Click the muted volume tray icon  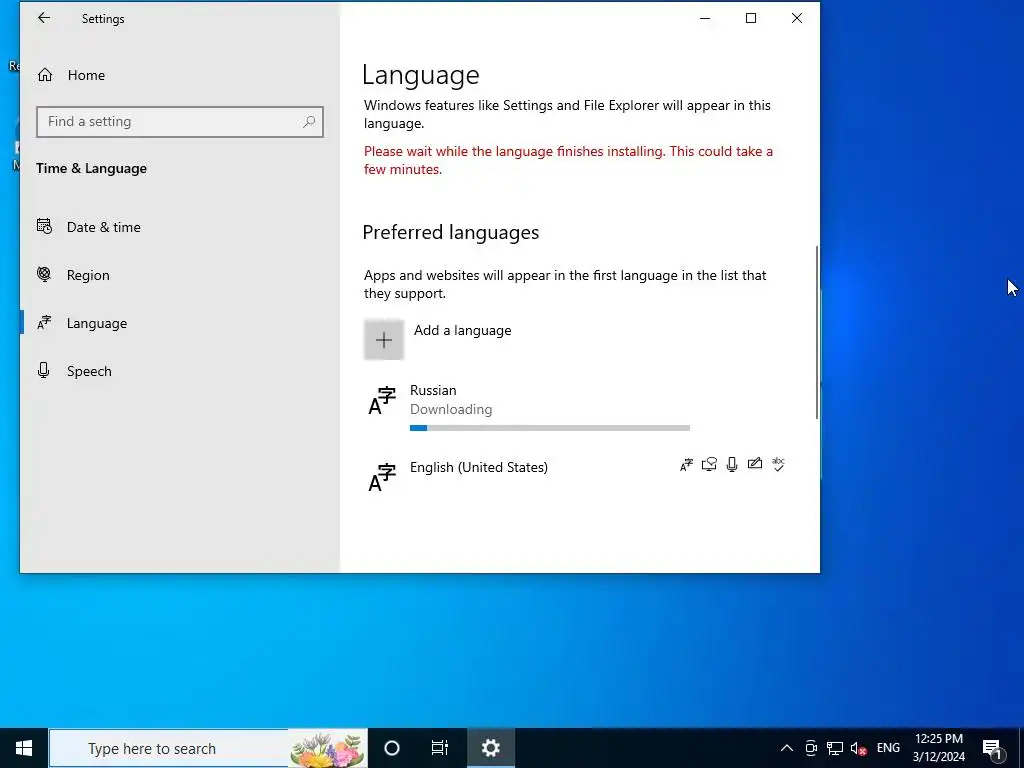point(858,748)
